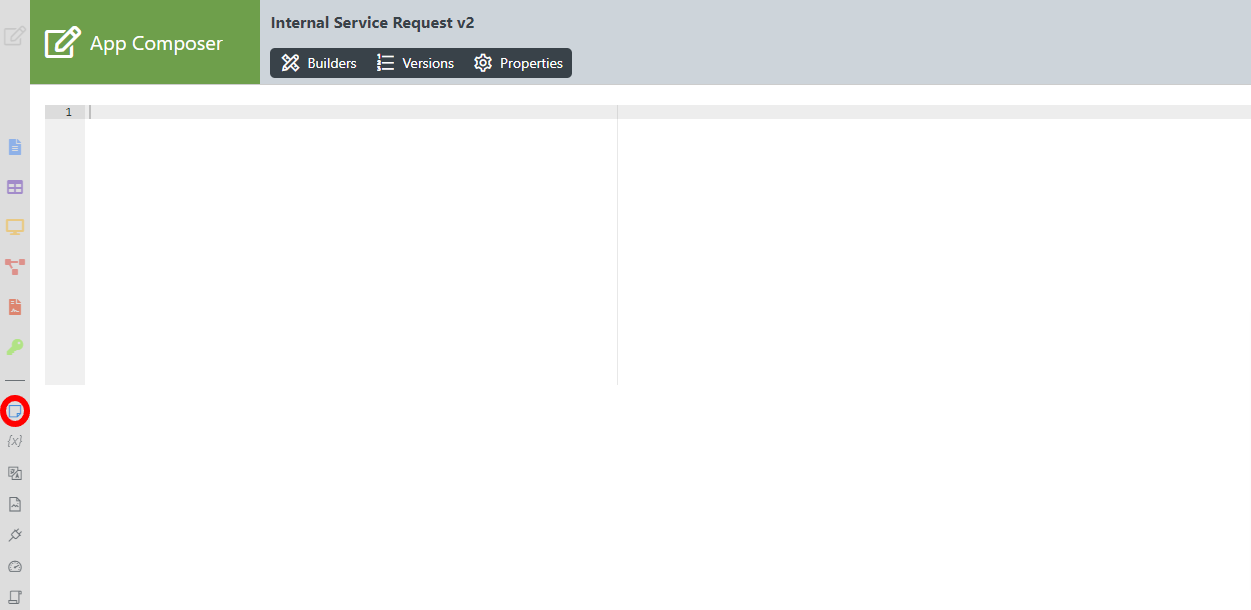Click the Internal Service Request v2 title
This screenshot has width=1251, height=610.
(x=373, y=23)
